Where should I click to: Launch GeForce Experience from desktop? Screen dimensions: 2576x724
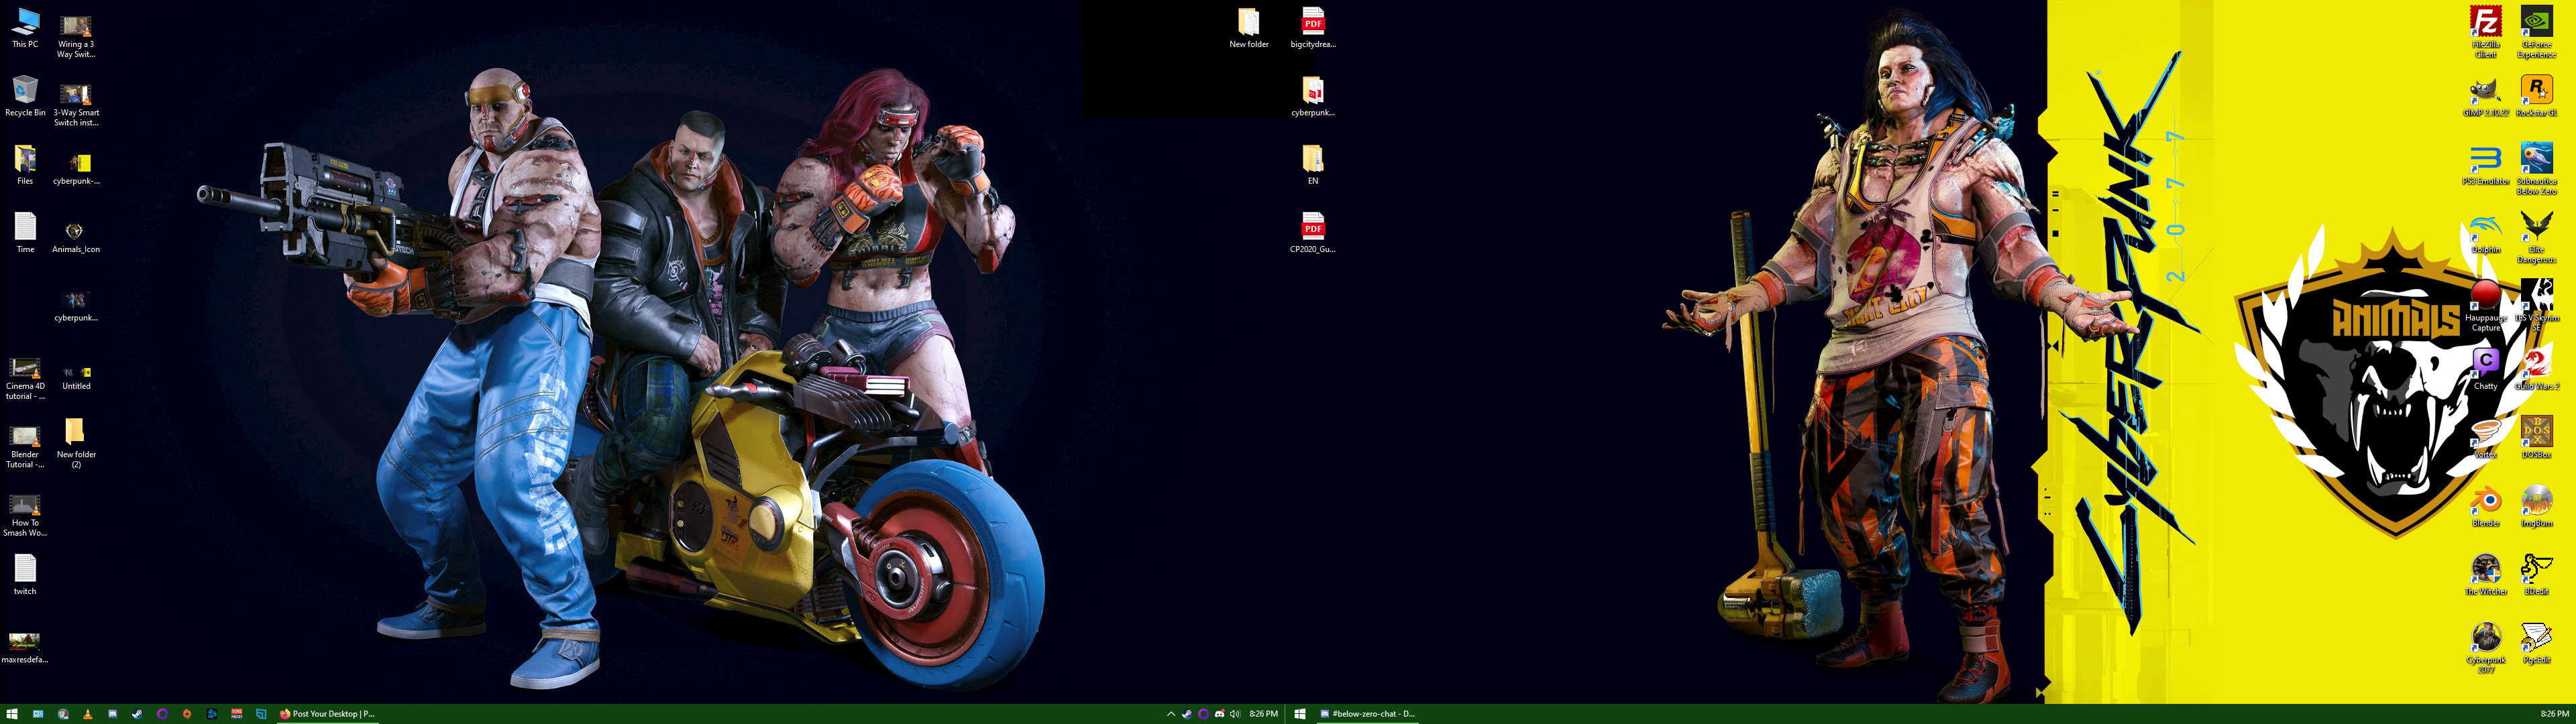point(2537,32)
